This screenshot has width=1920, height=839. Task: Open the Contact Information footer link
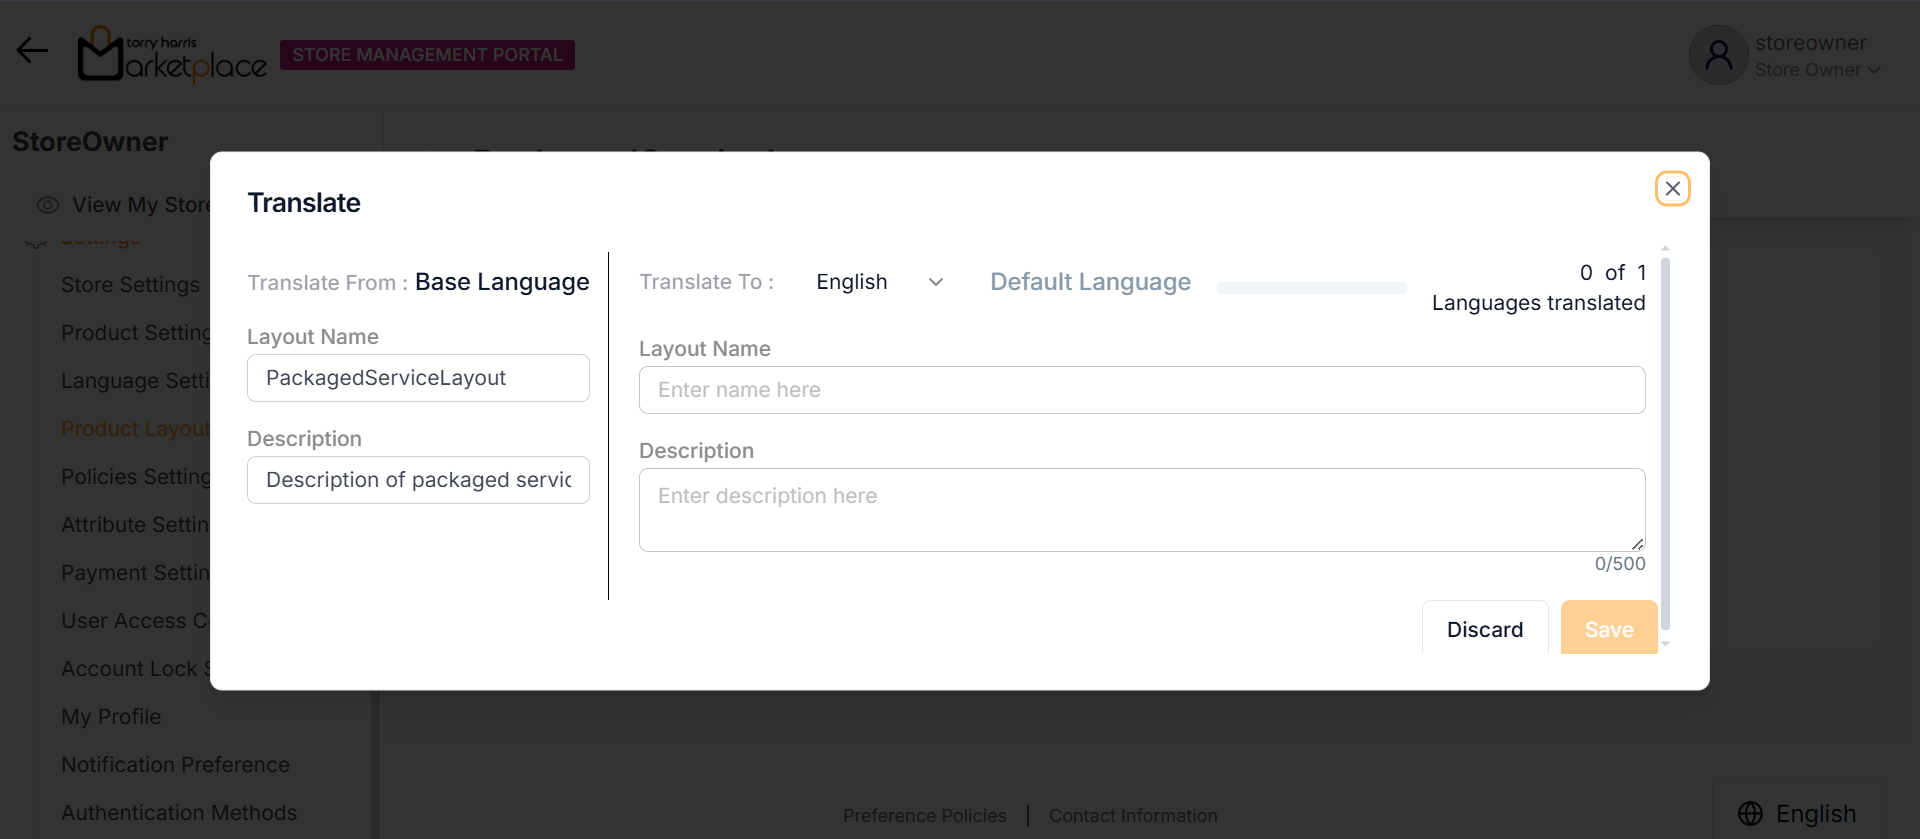click(1133, 816)
